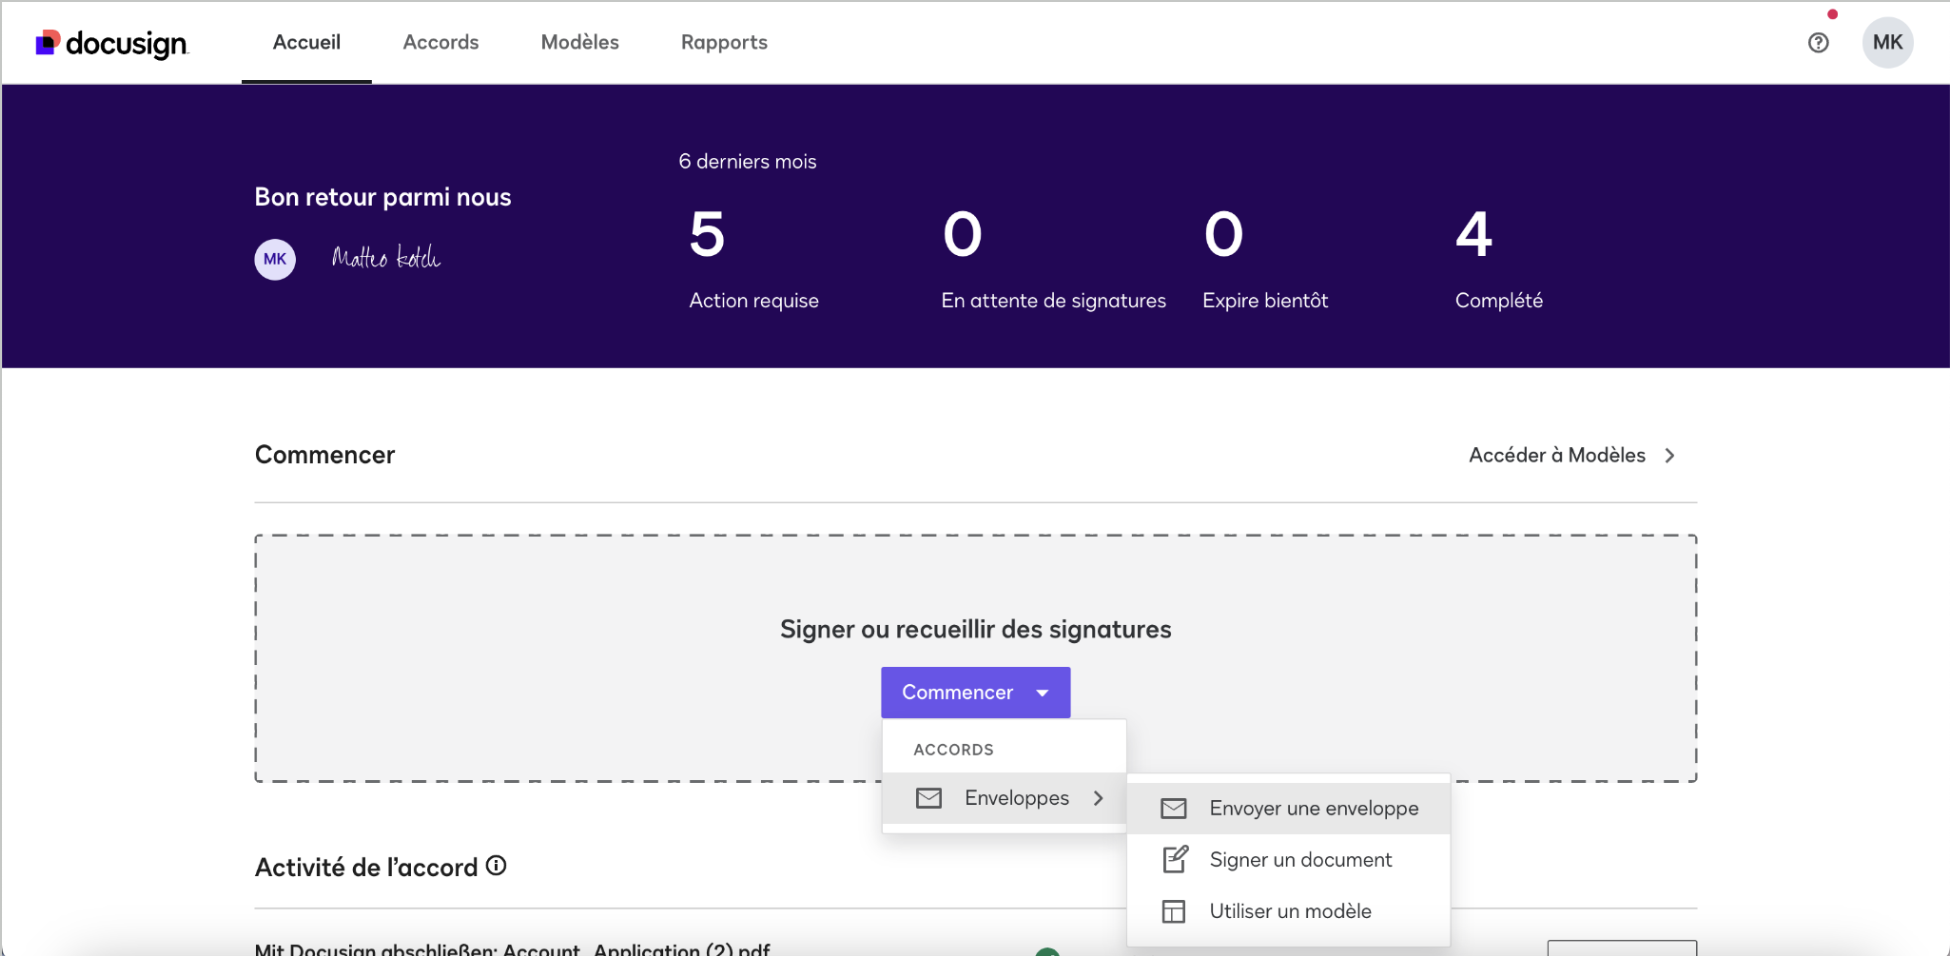This screenshot has height=956, width=1950.
Task: Toggle the Commencer dropdown arrow
Action: [x=1042, y=692]
